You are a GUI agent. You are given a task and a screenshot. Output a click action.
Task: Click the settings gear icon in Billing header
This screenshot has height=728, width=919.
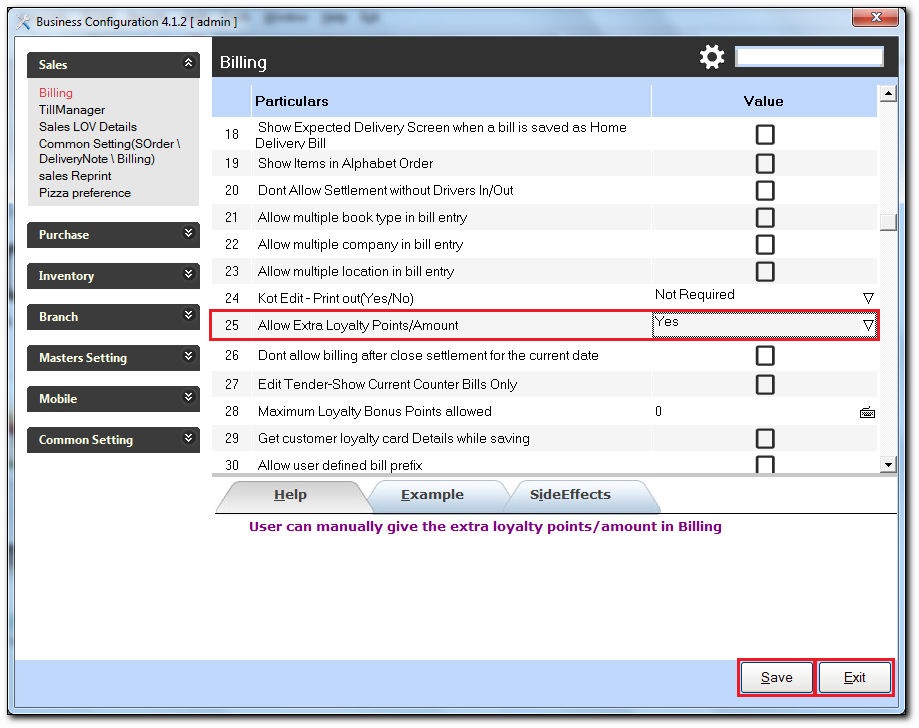[712, 57]
